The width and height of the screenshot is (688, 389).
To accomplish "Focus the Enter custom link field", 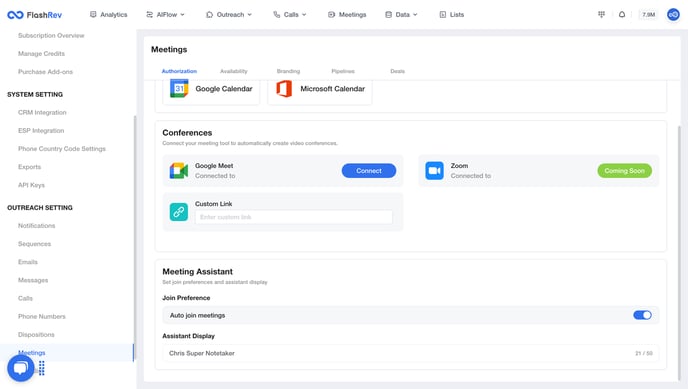I will point(294,217).
